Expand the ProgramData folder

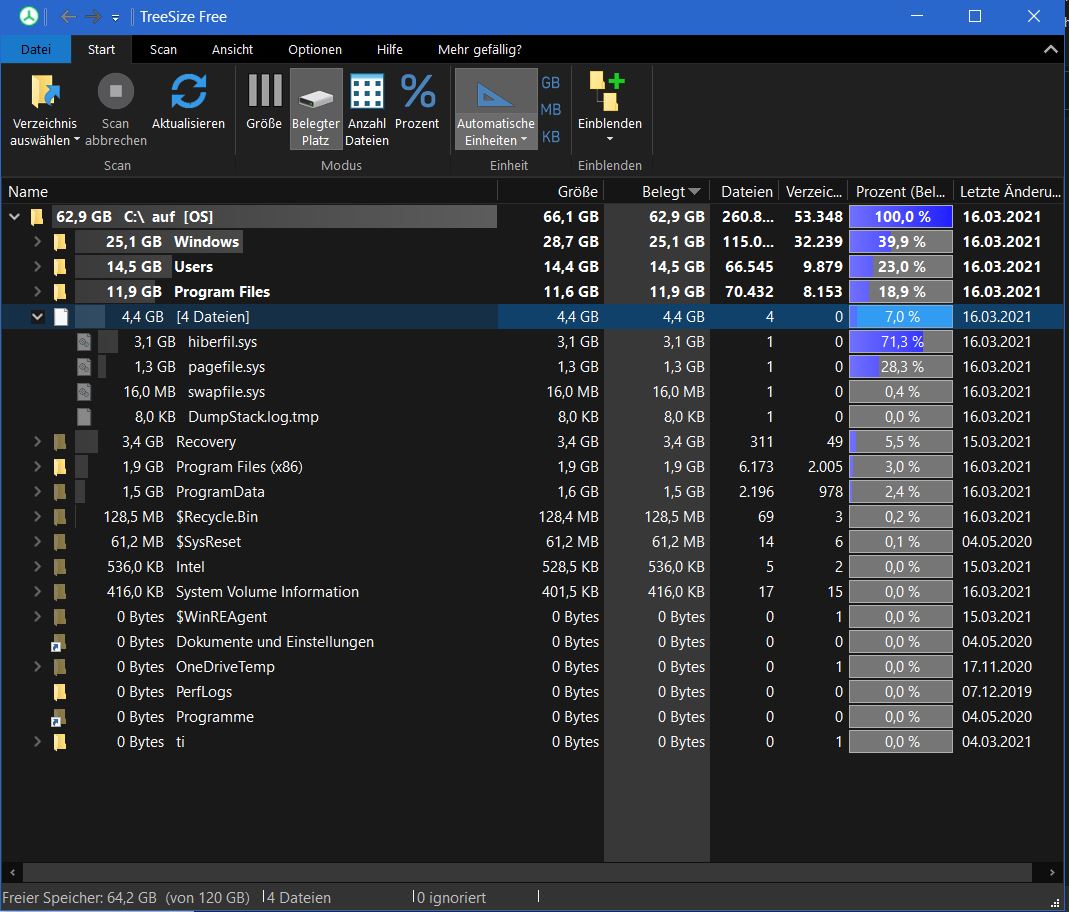coord(37,491)
